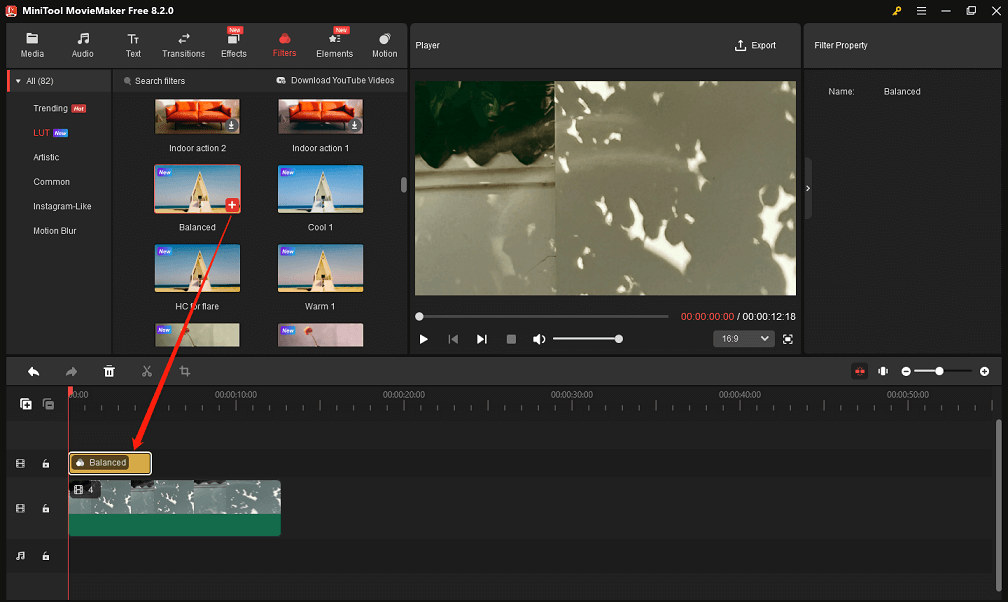Viewport: 1008px width, 602px height.
Task: Click the player progress slider
Action: coord(543,316)
